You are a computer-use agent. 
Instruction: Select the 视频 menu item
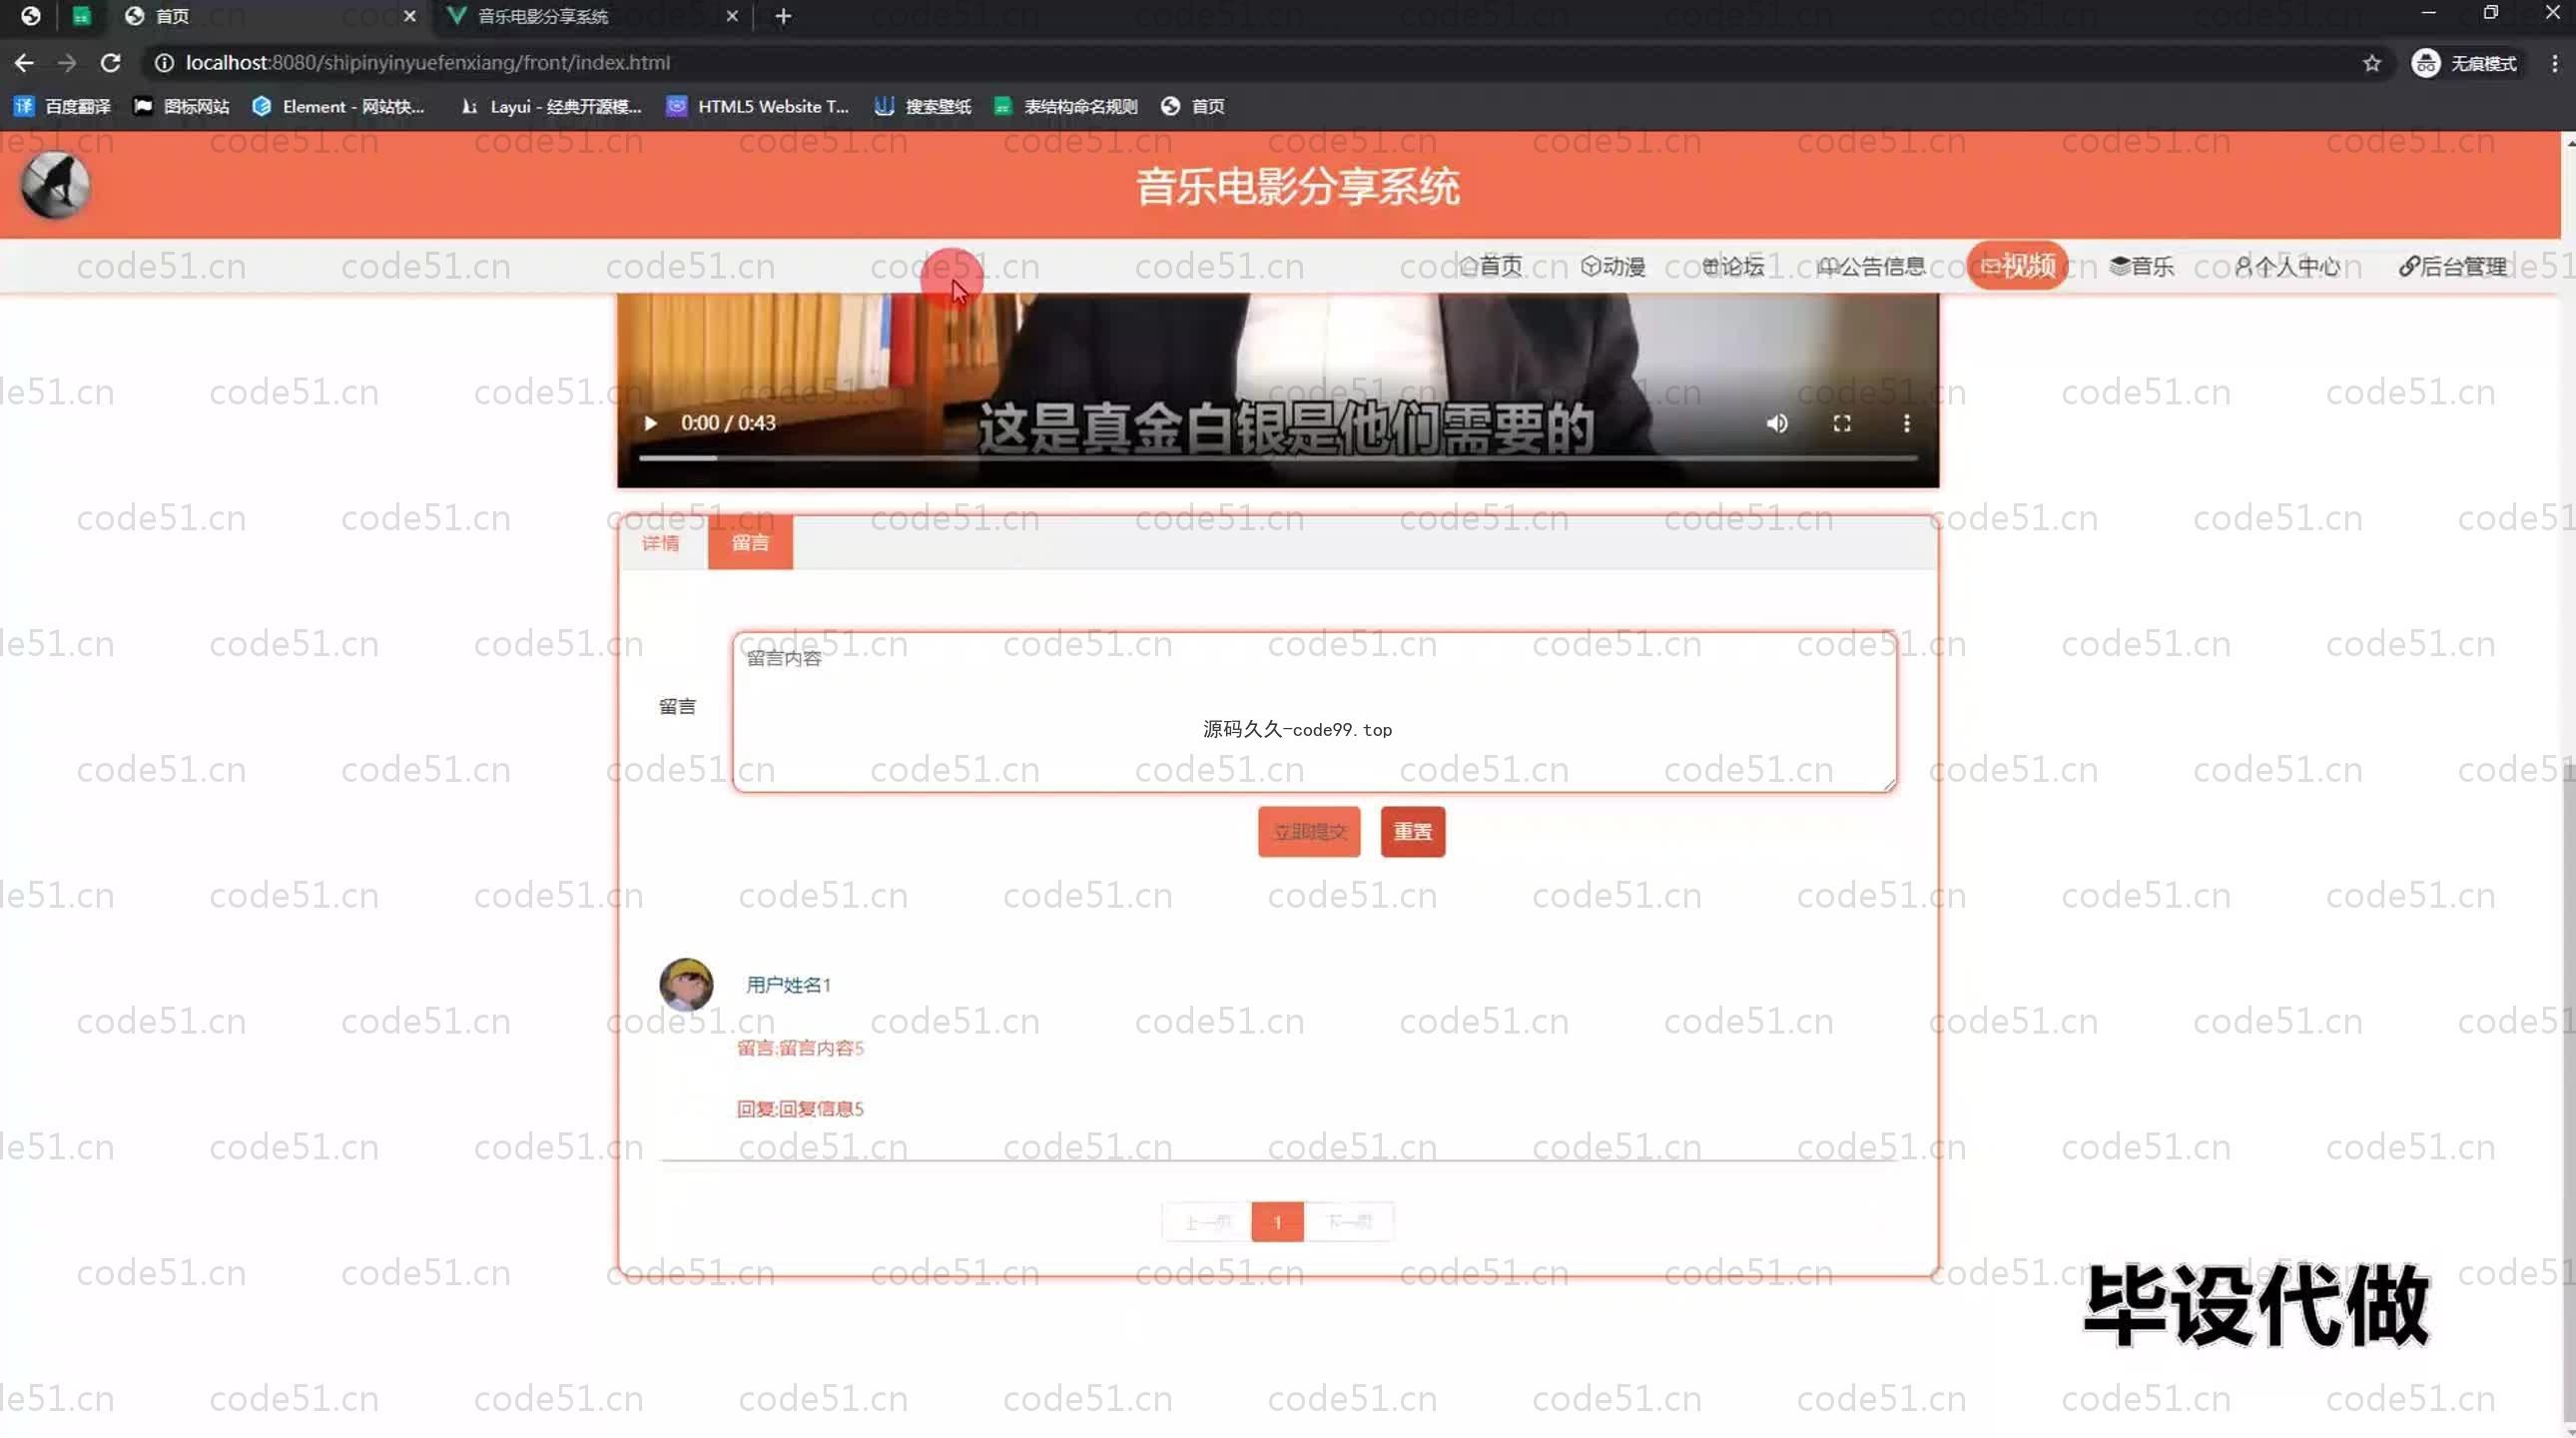tap(2017, 266)
